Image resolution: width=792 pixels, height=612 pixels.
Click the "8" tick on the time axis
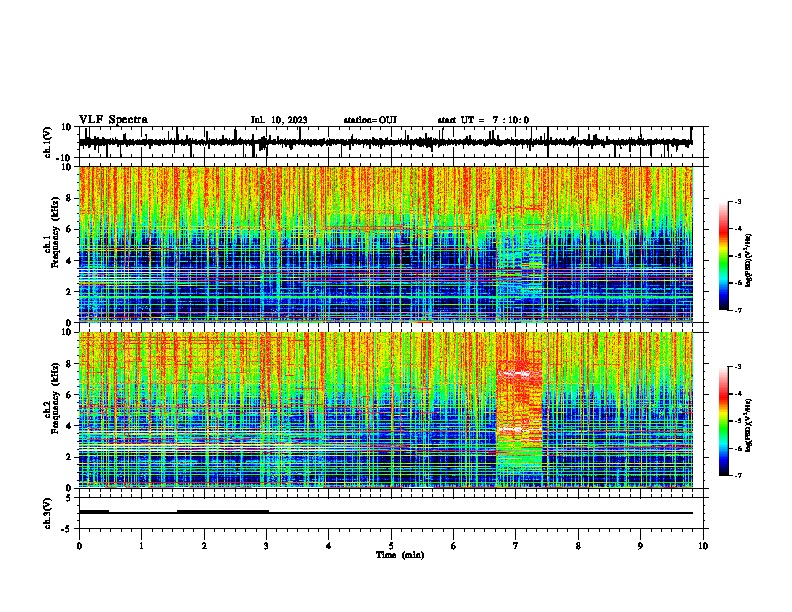click(578, 546)
